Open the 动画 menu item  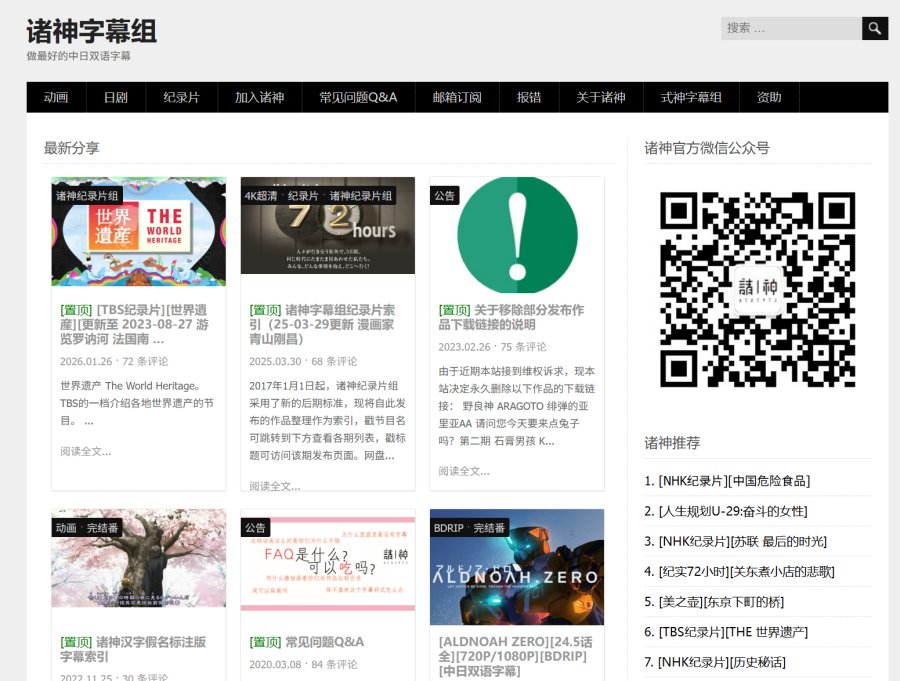56,97
